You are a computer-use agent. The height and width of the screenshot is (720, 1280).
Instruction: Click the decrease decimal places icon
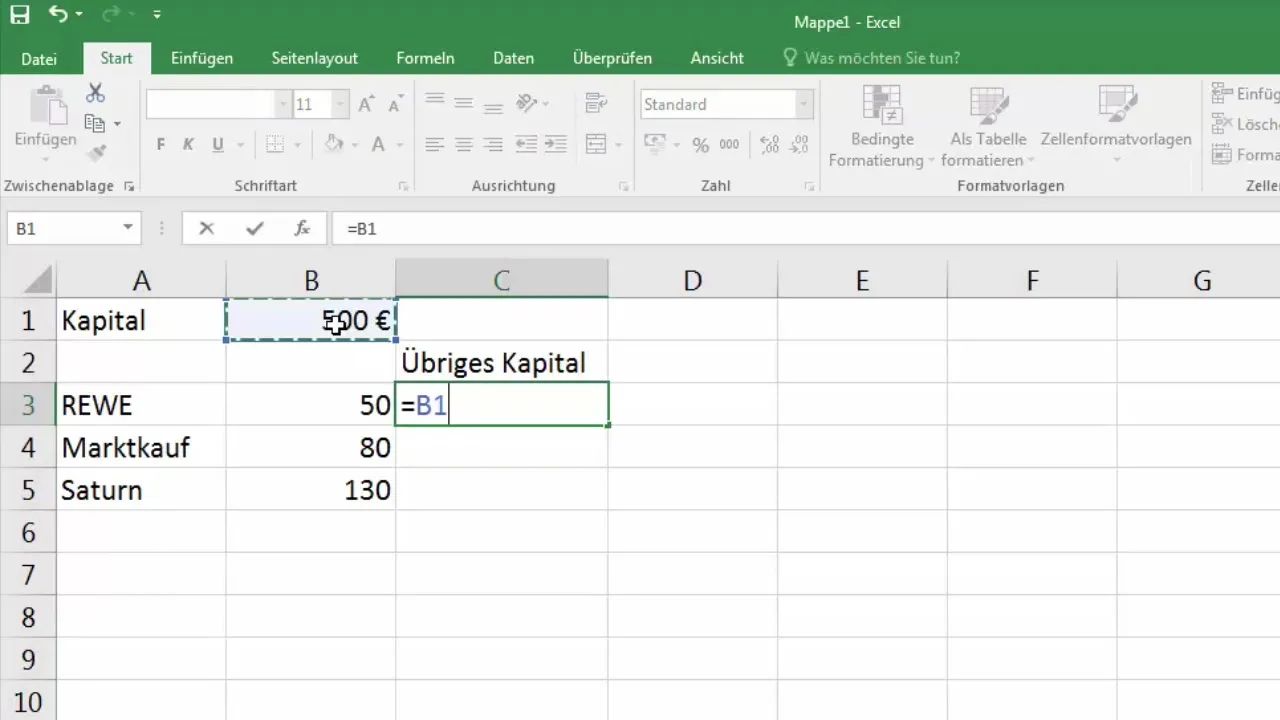click(798, 145)
